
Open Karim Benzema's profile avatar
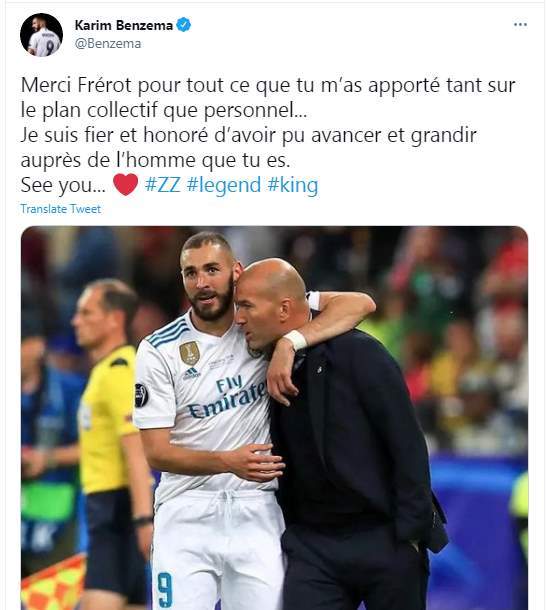[x=41, y=35]
